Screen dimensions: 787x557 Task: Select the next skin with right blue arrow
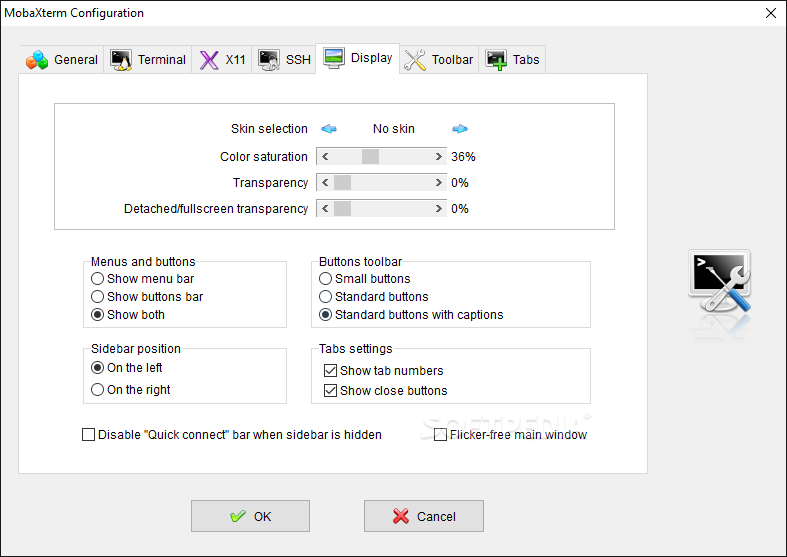pyautogui.click(x=460, y=129)
